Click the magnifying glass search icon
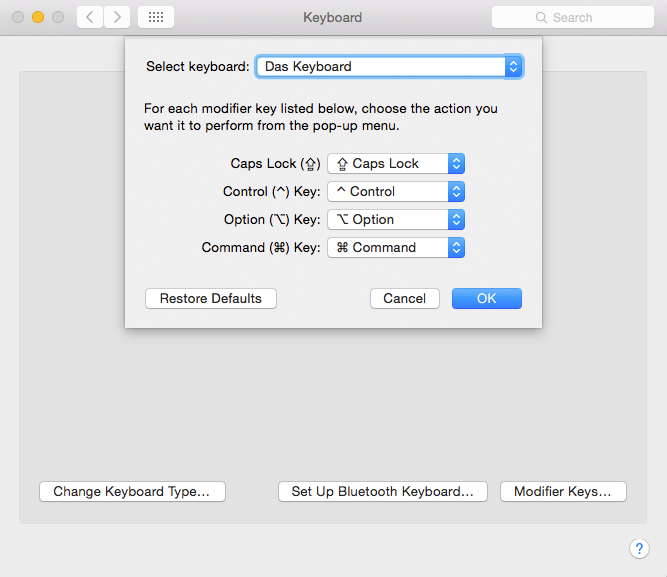 click(541, 17)
